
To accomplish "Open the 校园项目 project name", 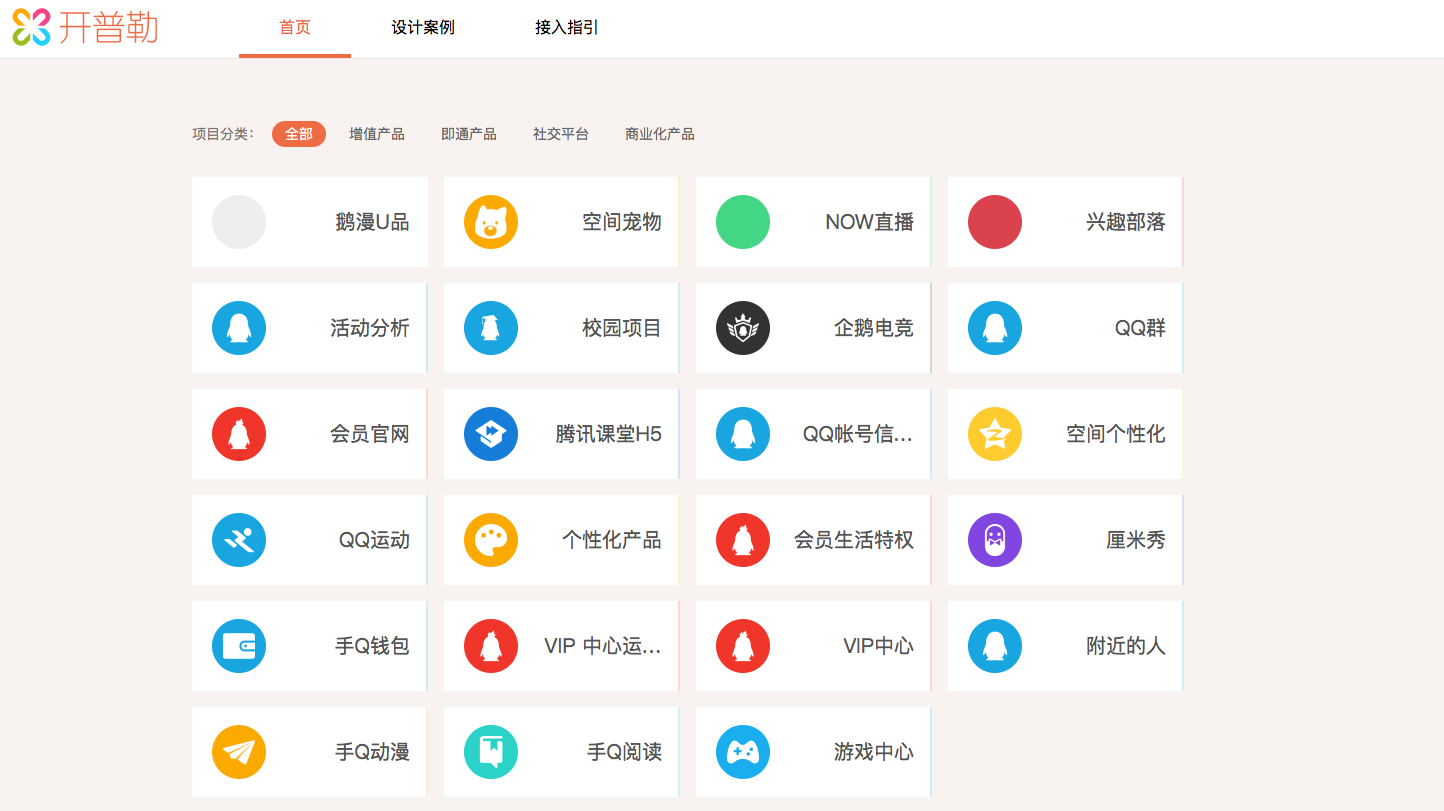I will 622,328.
